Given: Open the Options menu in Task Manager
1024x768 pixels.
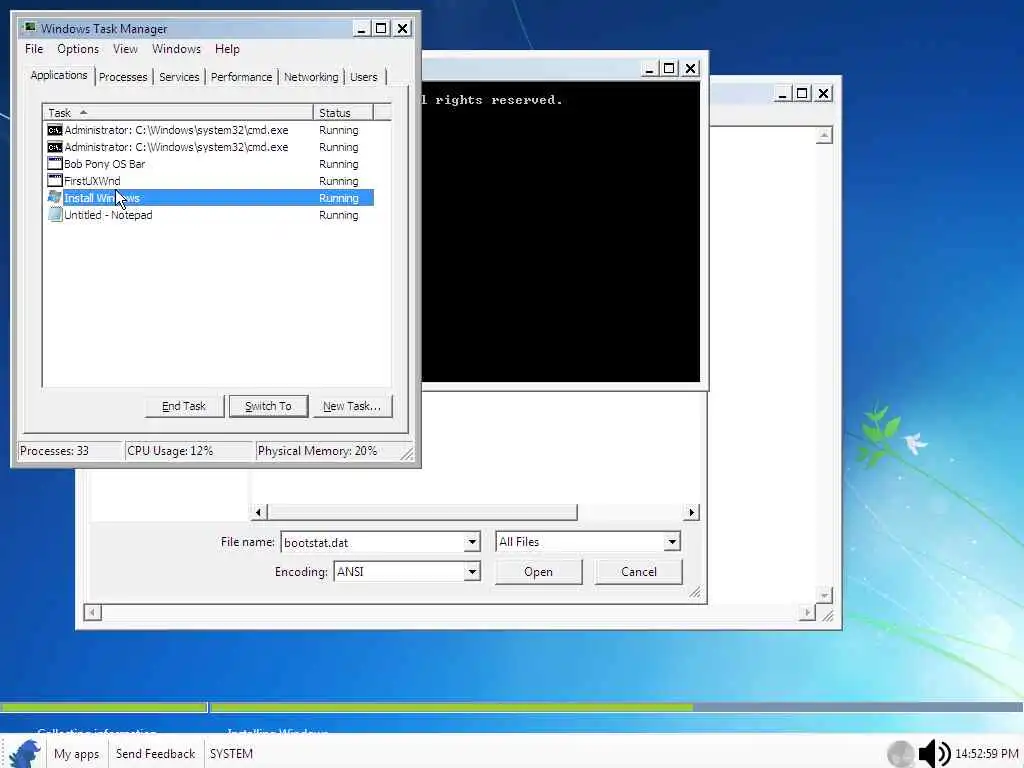Looking at the screenshot, I should [78, 49].
